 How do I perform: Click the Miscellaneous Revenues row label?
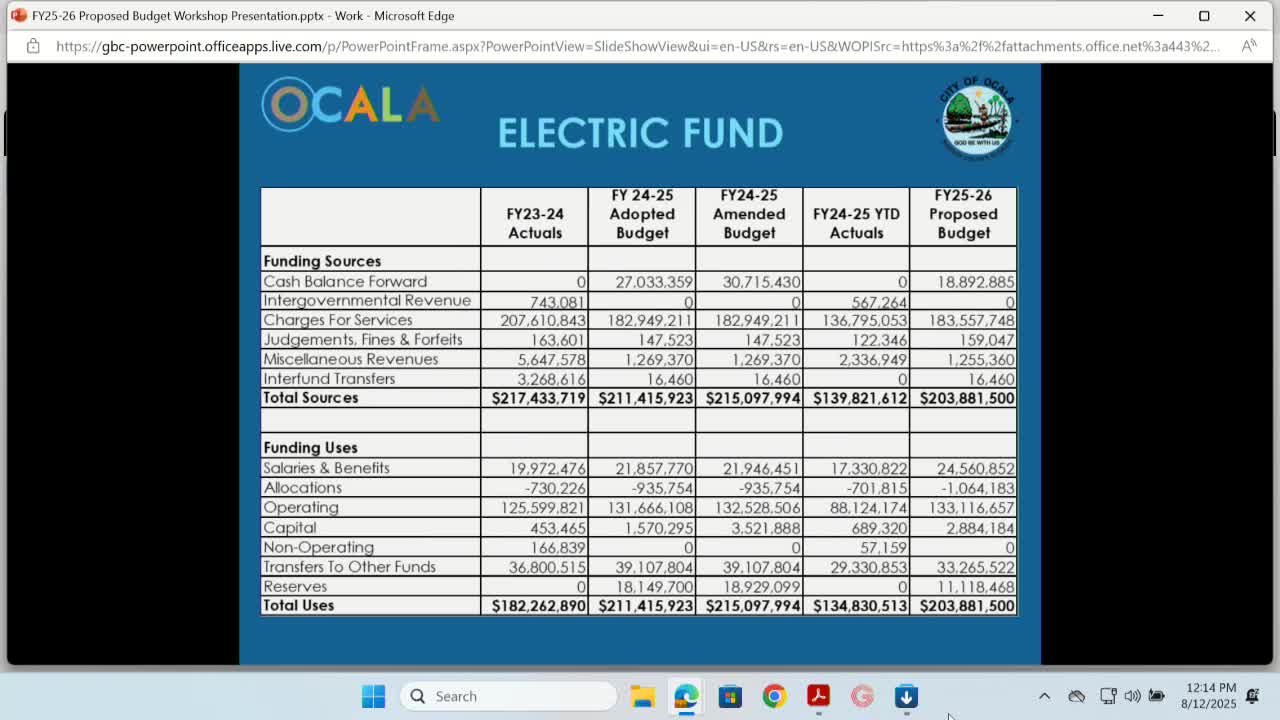coord(351,359)
